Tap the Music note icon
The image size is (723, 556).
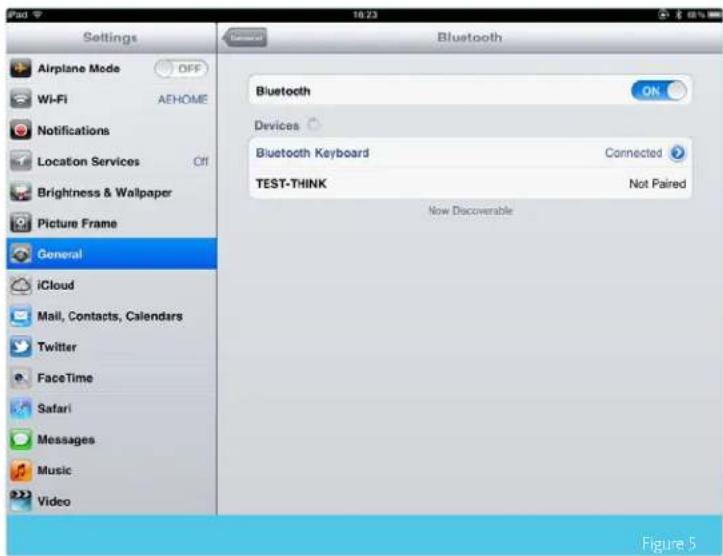(x=21, y=470)
